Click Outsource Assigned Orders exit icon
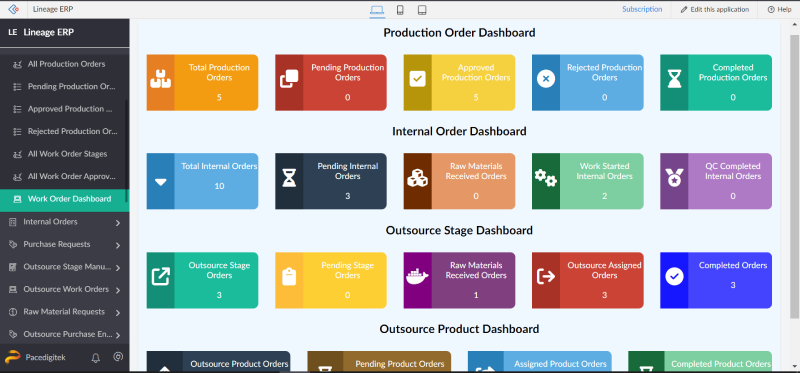Image resolution: width=800 pixels, height=373 pixels. [546, 277]
